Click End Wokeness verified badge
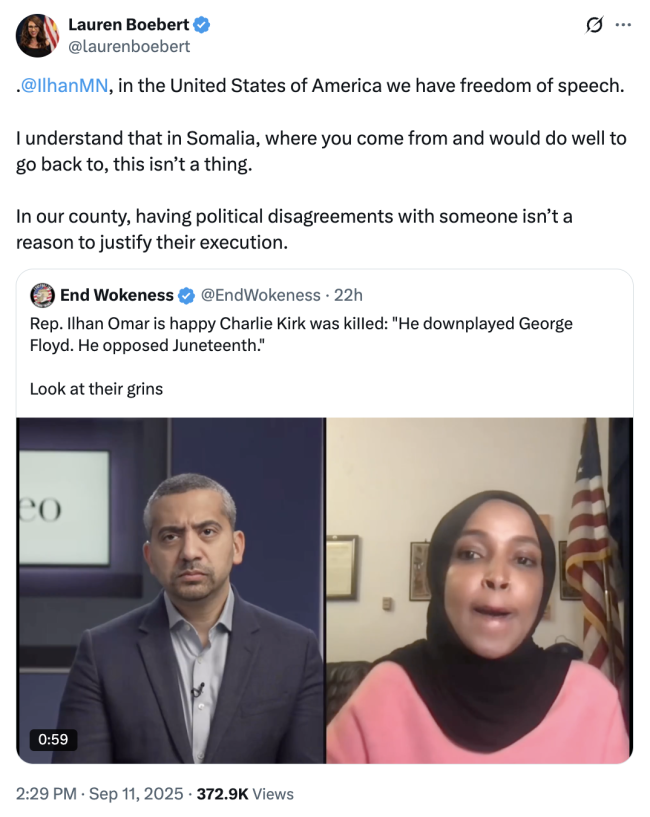 pos(186,295)
